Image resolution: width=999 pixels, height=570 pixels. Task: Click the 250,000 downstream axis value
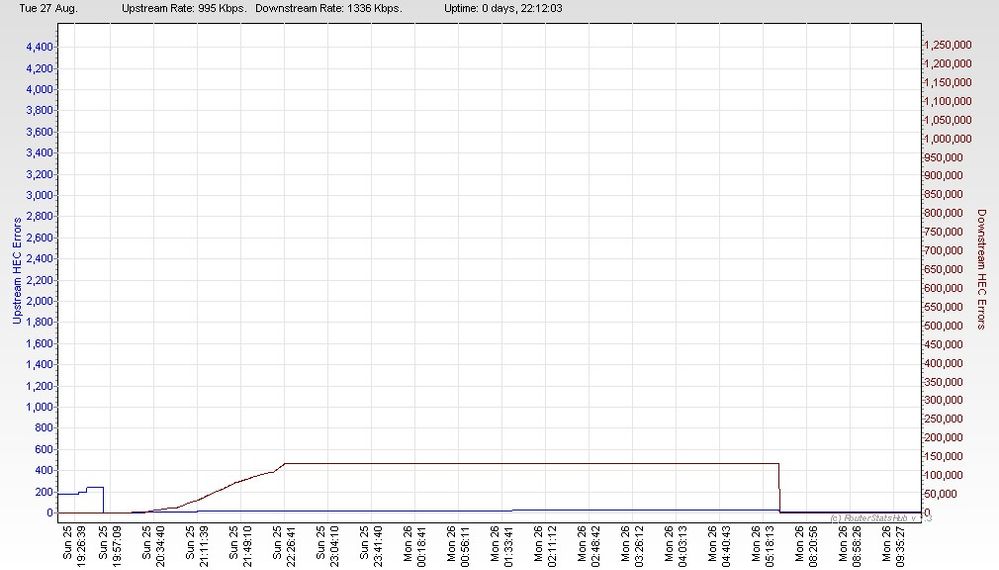point(945,419)
